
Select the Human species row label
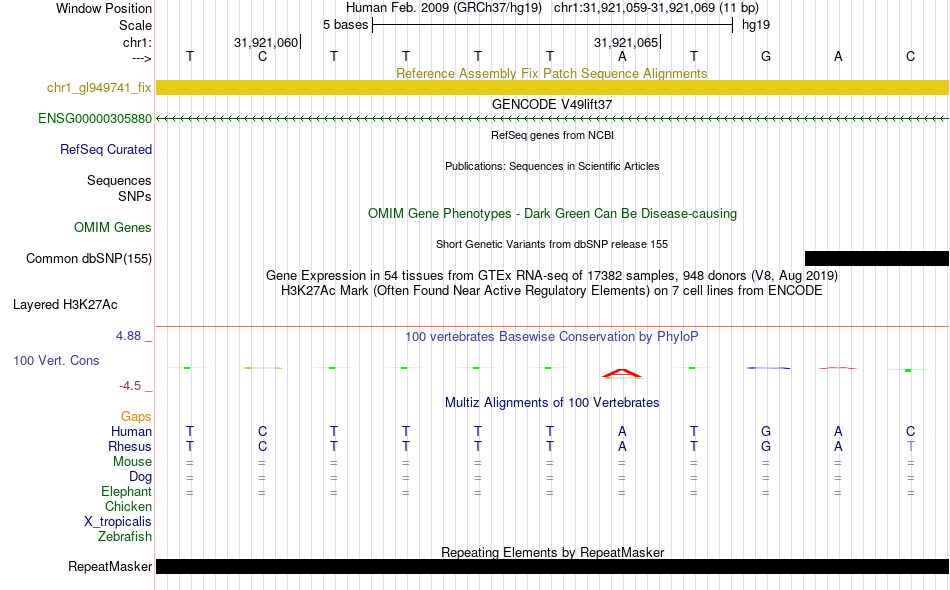pyautogui.click(x=131, y=431)
